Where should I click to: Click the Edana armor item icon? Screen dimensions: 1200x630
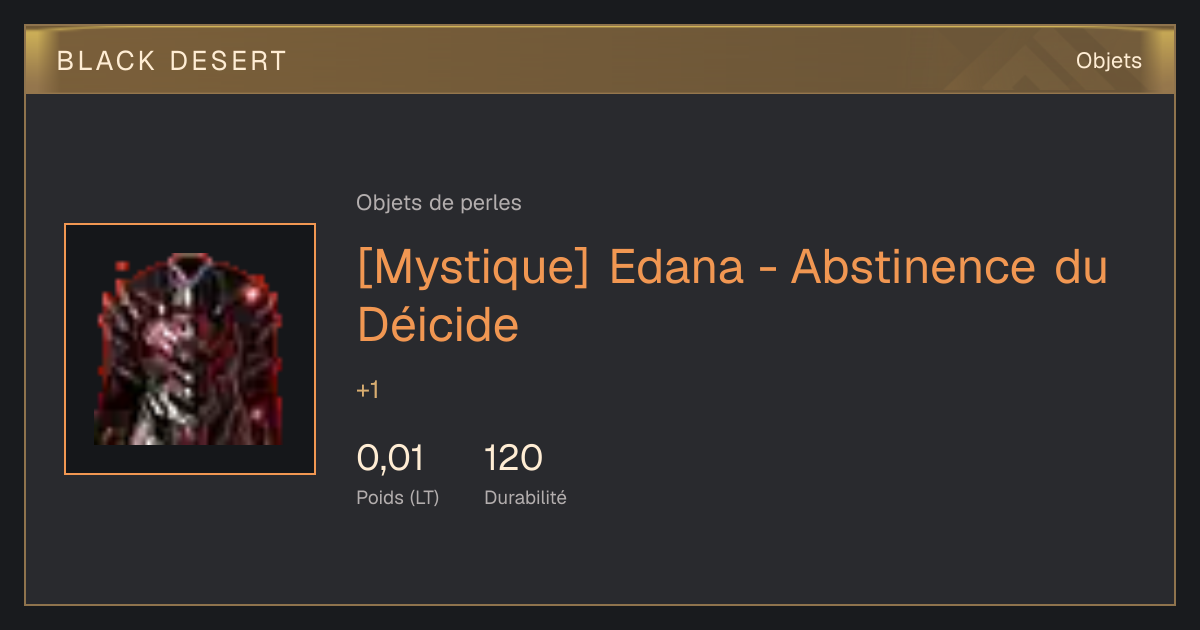tap(189, 349)
